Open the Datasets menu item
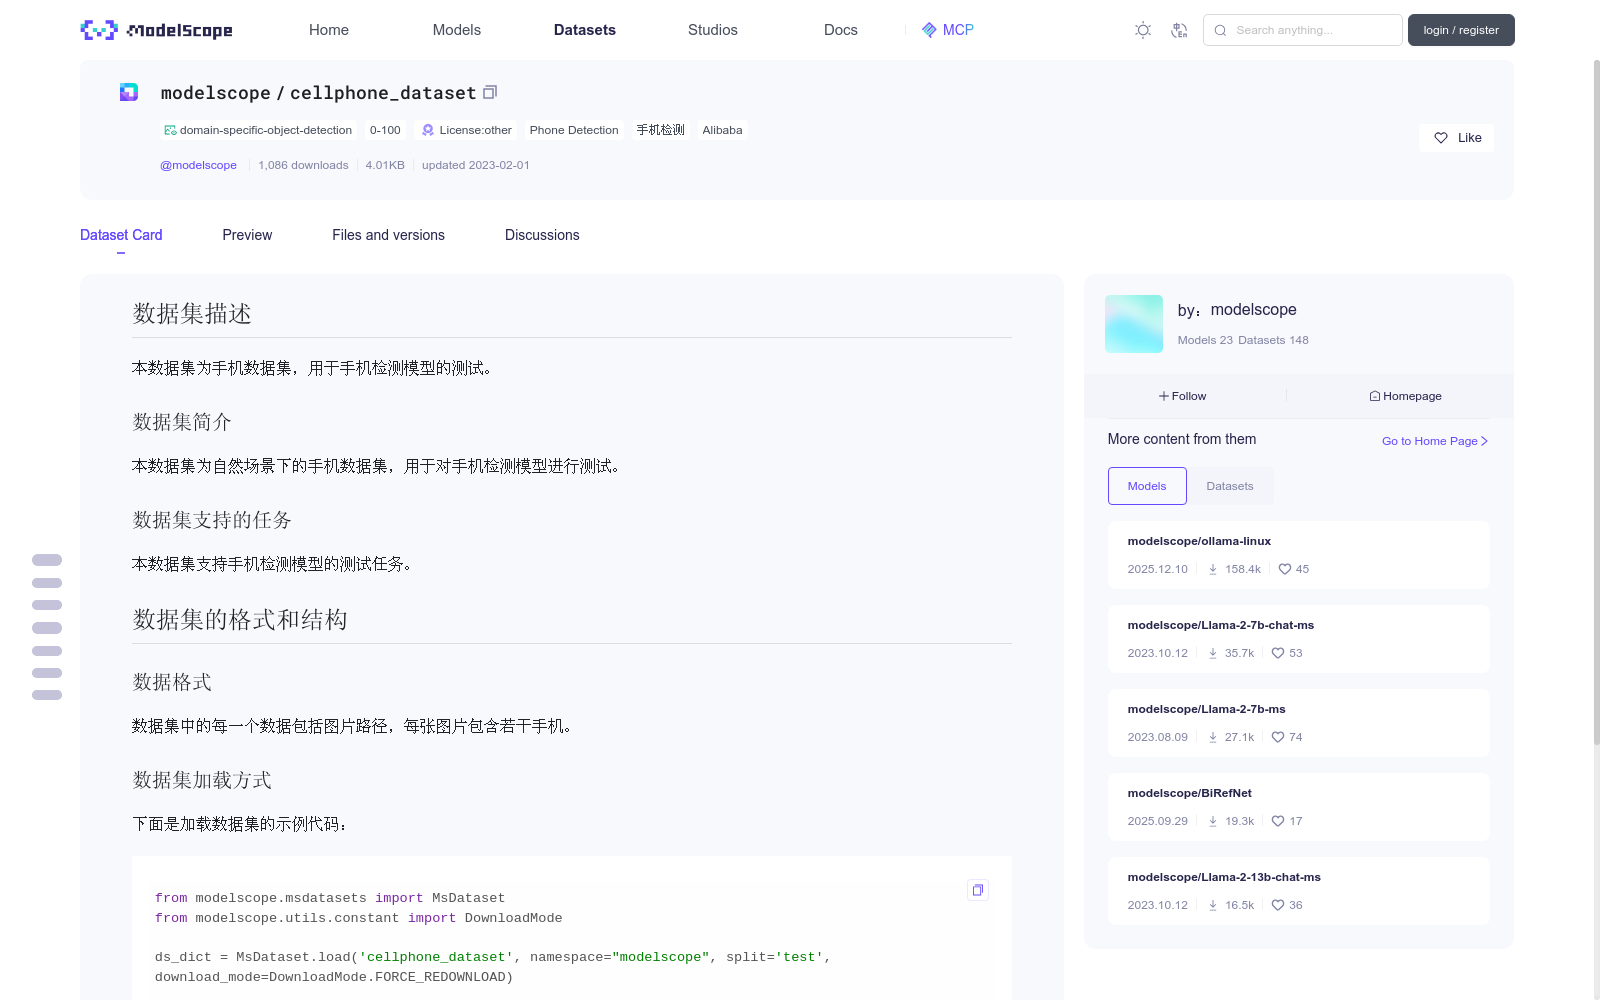Screen dimensions: 1600x1000 pyautogui.click(x=585, y=30)
